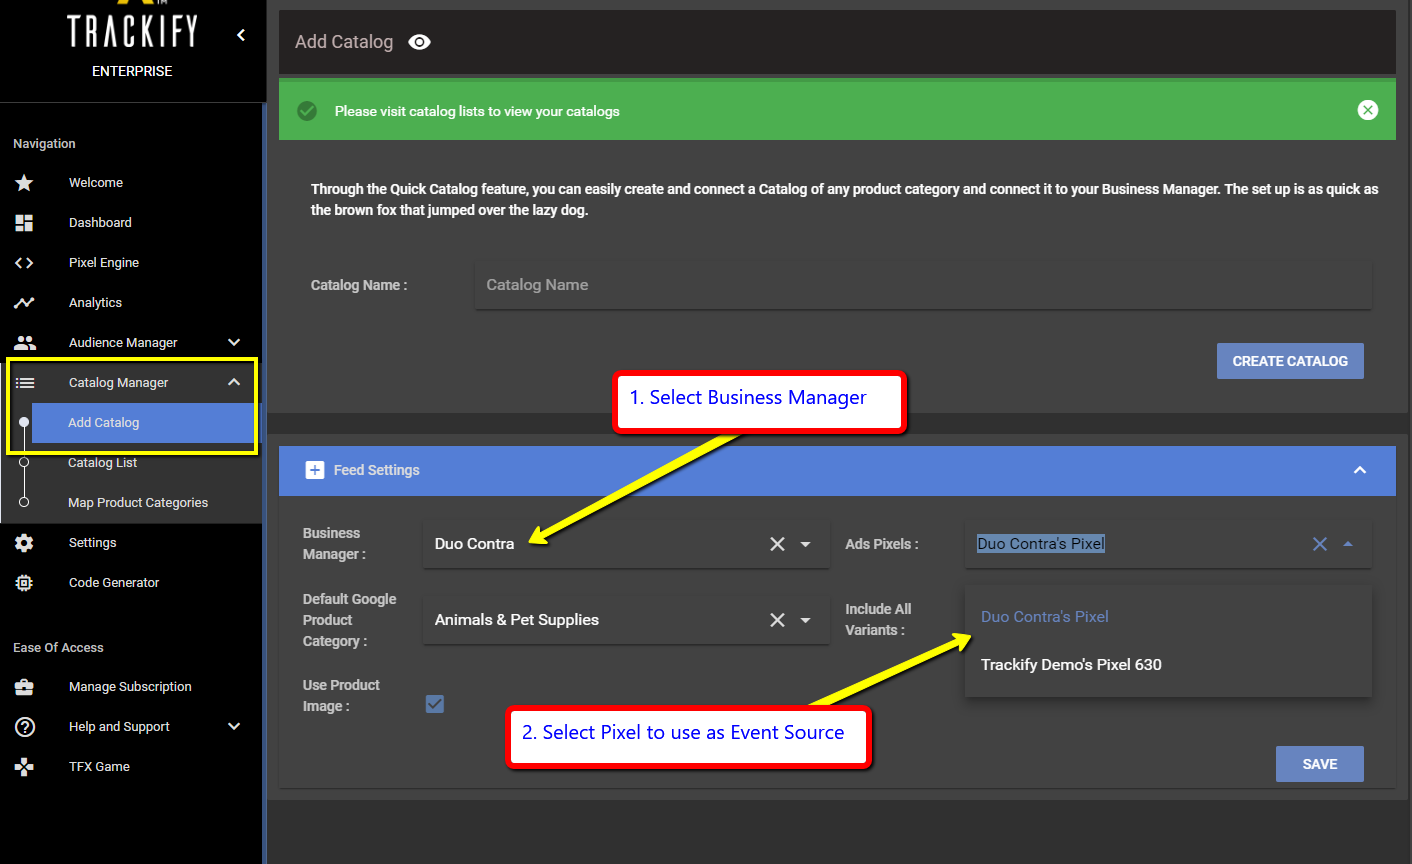Open Map Product Categories

point(138,503)
